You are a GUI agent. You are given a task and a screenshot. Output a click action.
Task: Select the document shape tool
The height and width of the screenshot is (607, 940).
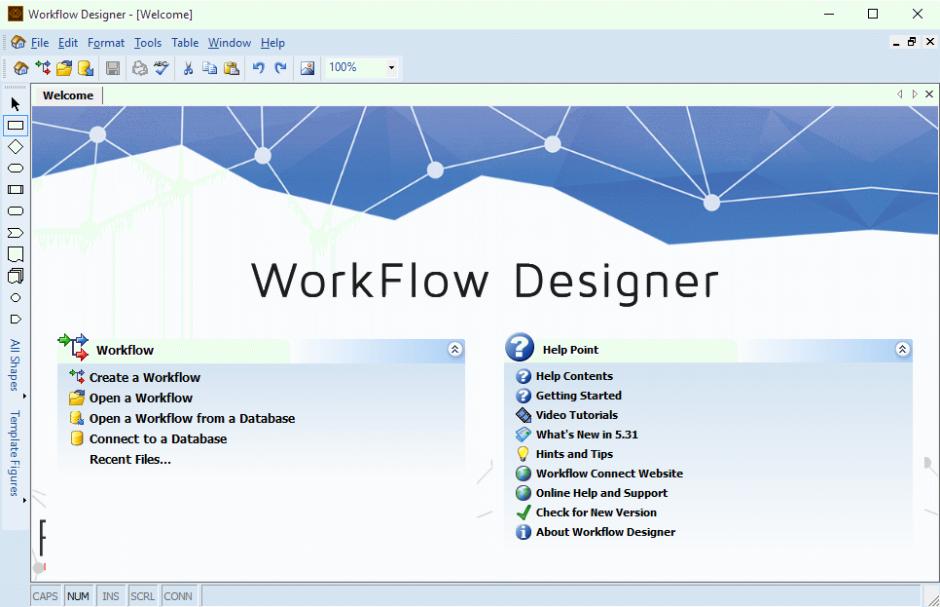point(16,254)
